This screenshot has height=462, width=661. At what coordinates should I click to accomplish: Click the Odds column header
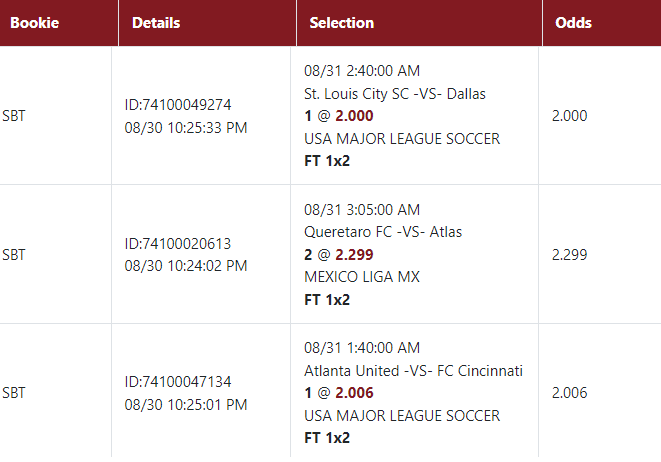(x=572, y=22)
